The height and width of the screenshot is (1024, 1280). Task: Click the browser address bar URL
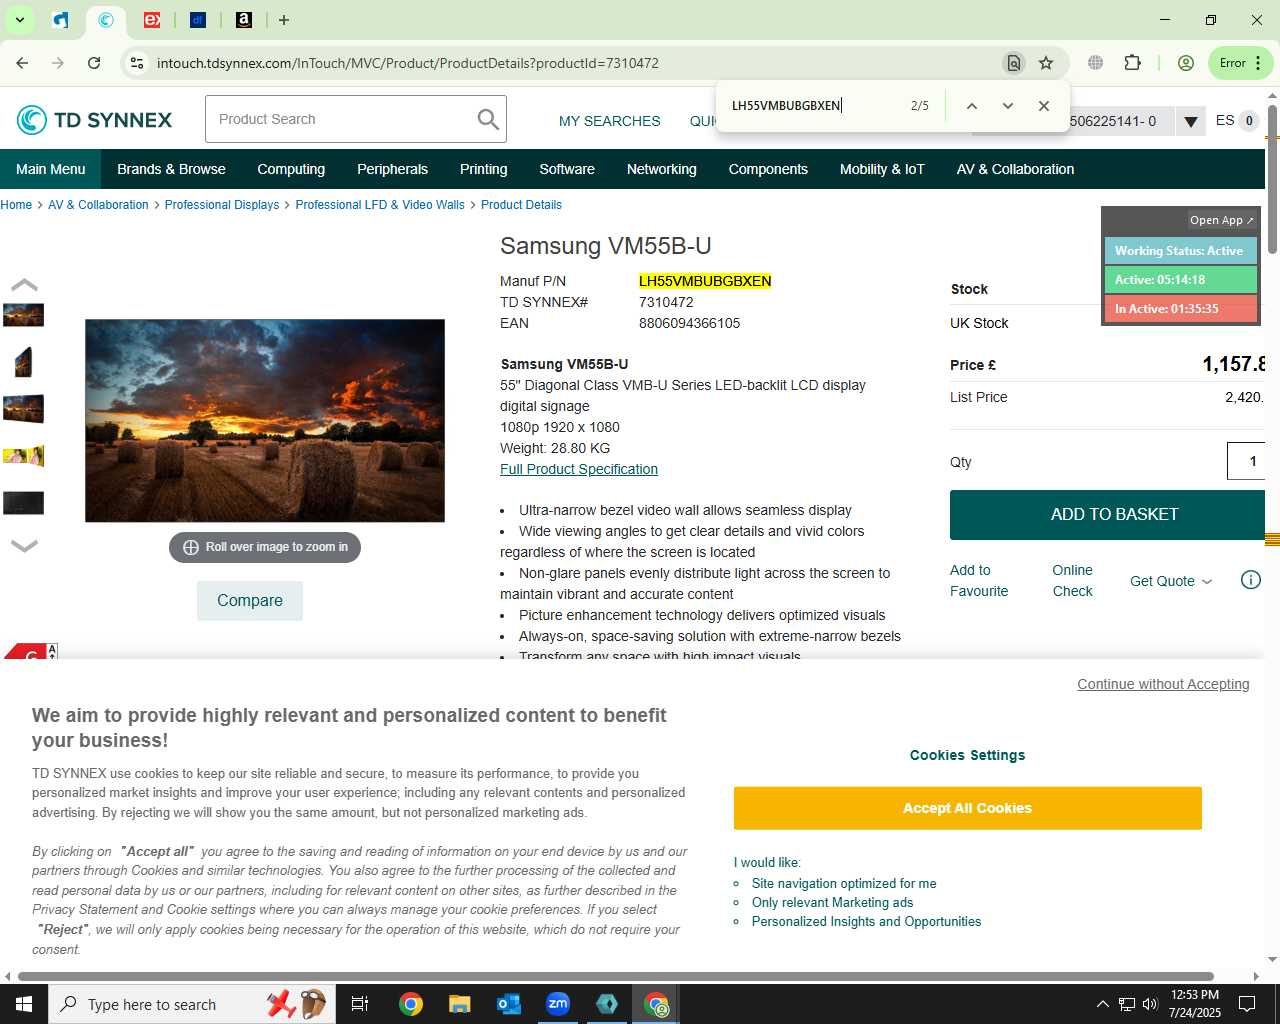click(x=408, y=63)
